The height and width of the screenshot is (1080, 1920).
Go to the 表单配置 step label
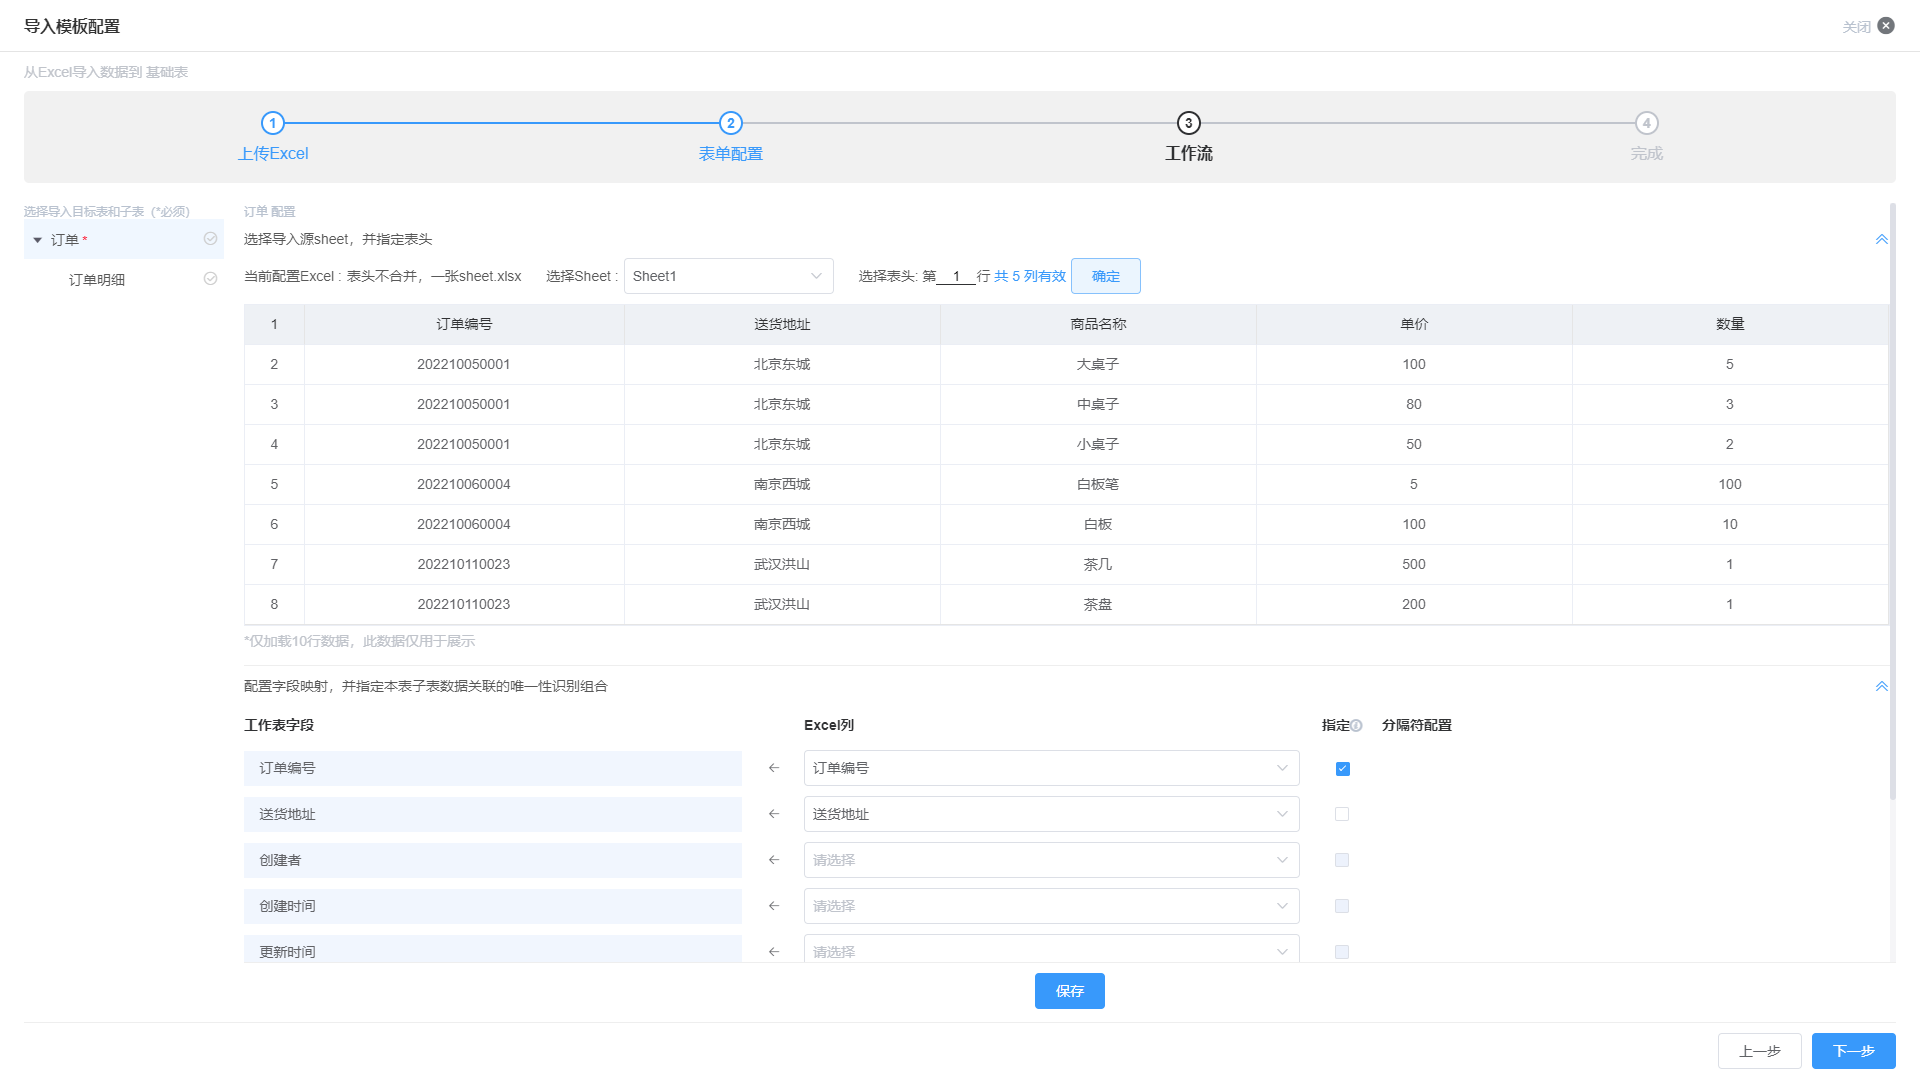point(731,154)
